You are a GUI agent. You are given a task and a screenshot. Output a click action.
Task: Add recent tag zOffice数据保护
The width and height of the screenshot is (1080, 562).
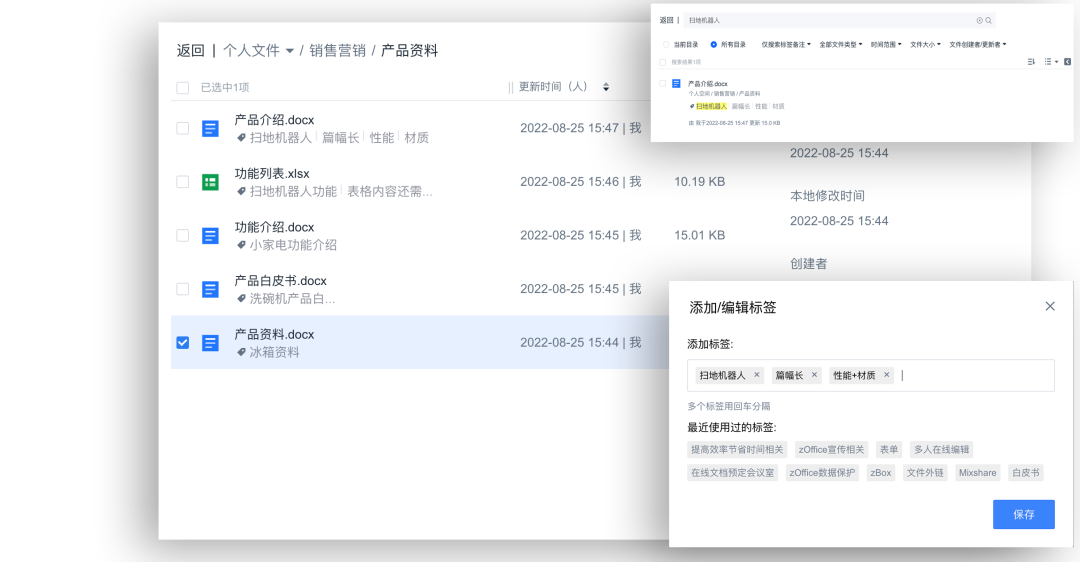[822, 473]
